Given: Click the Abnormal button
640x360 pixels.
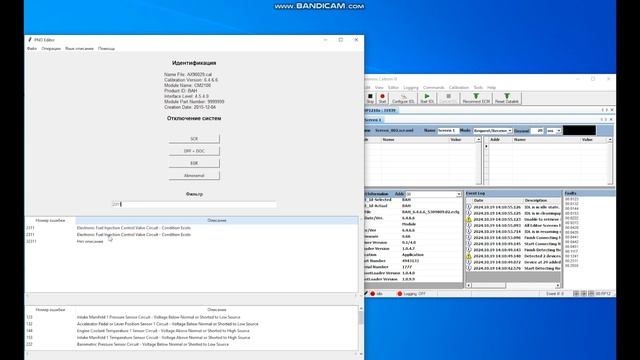Looking at the screenshot, I should point(194,176).
